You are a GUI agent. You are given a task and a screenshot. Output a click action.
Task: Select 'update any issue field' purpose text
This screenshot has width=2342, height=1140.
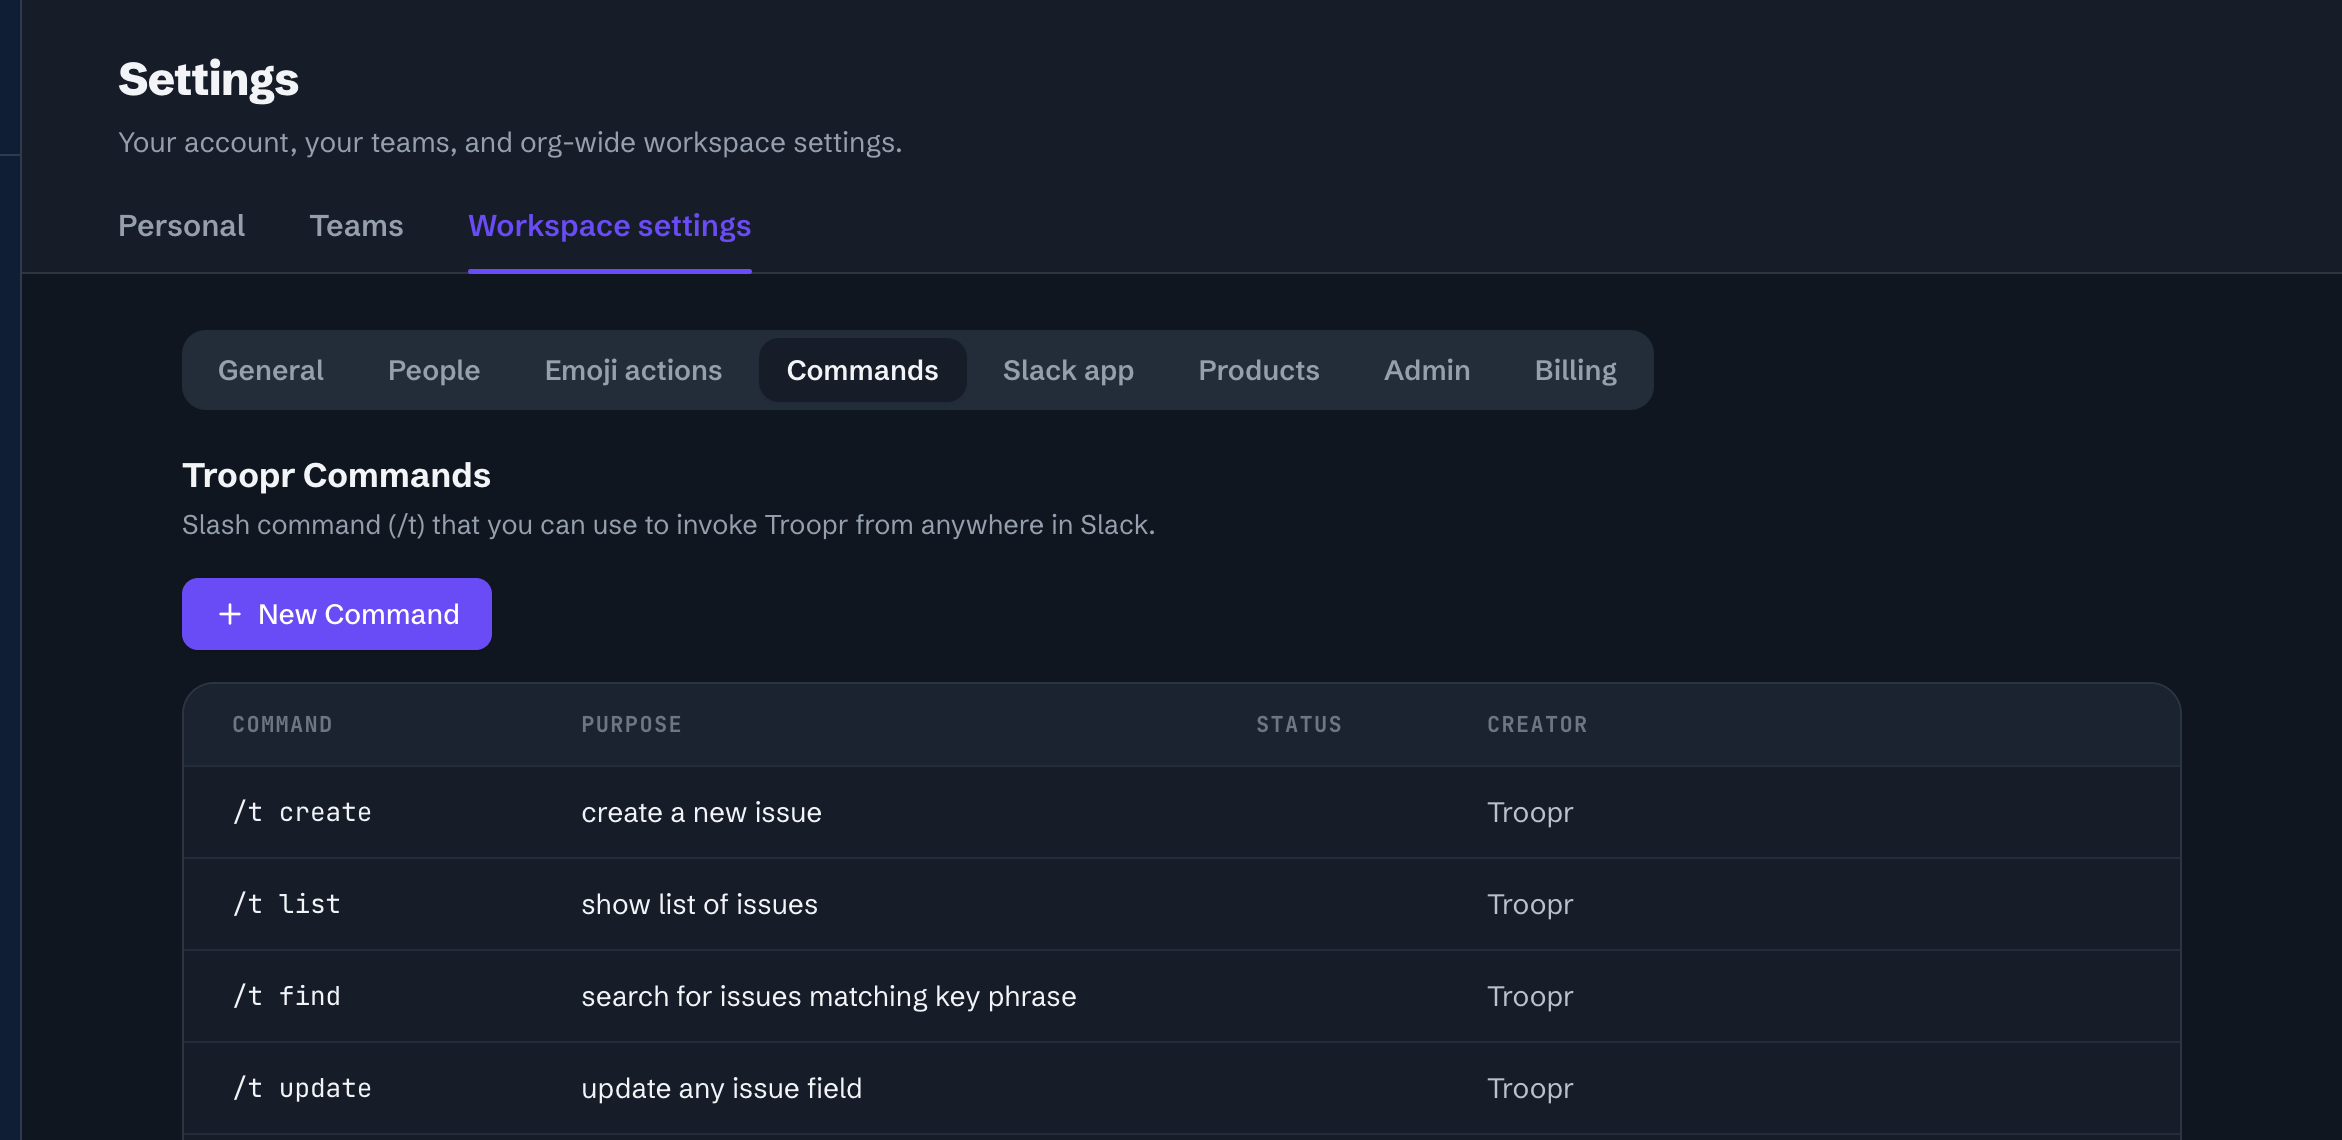(721, 1088)
